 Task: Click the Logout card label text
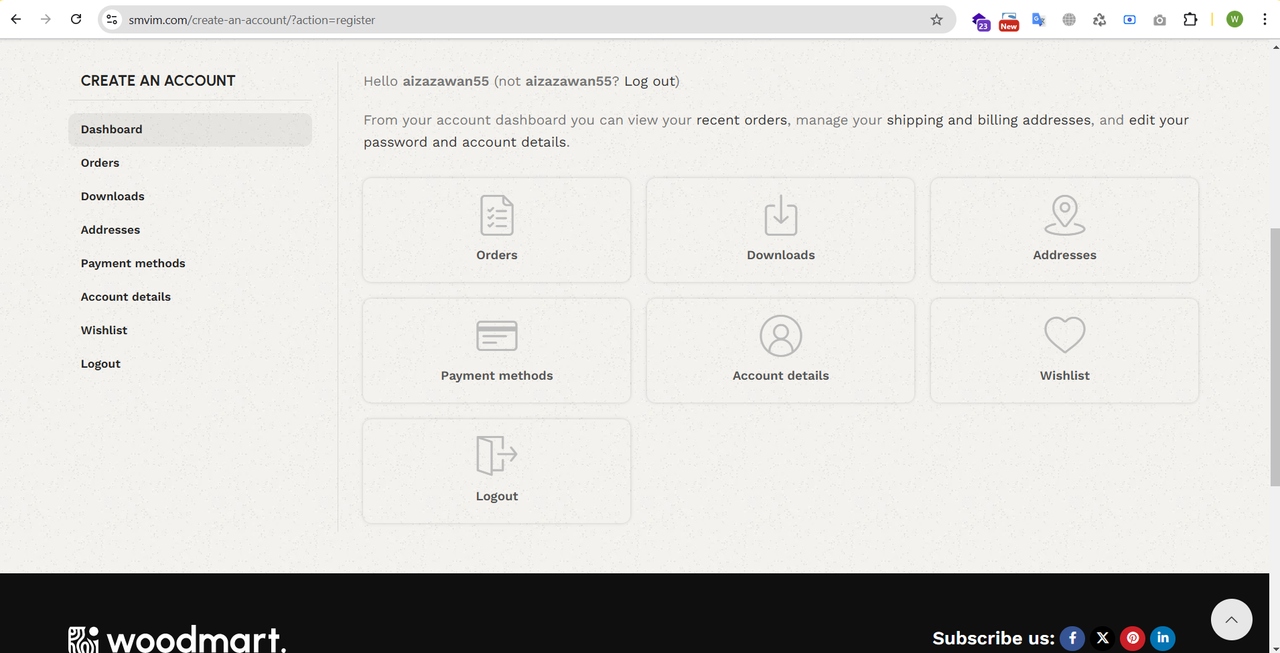(497, 496)
